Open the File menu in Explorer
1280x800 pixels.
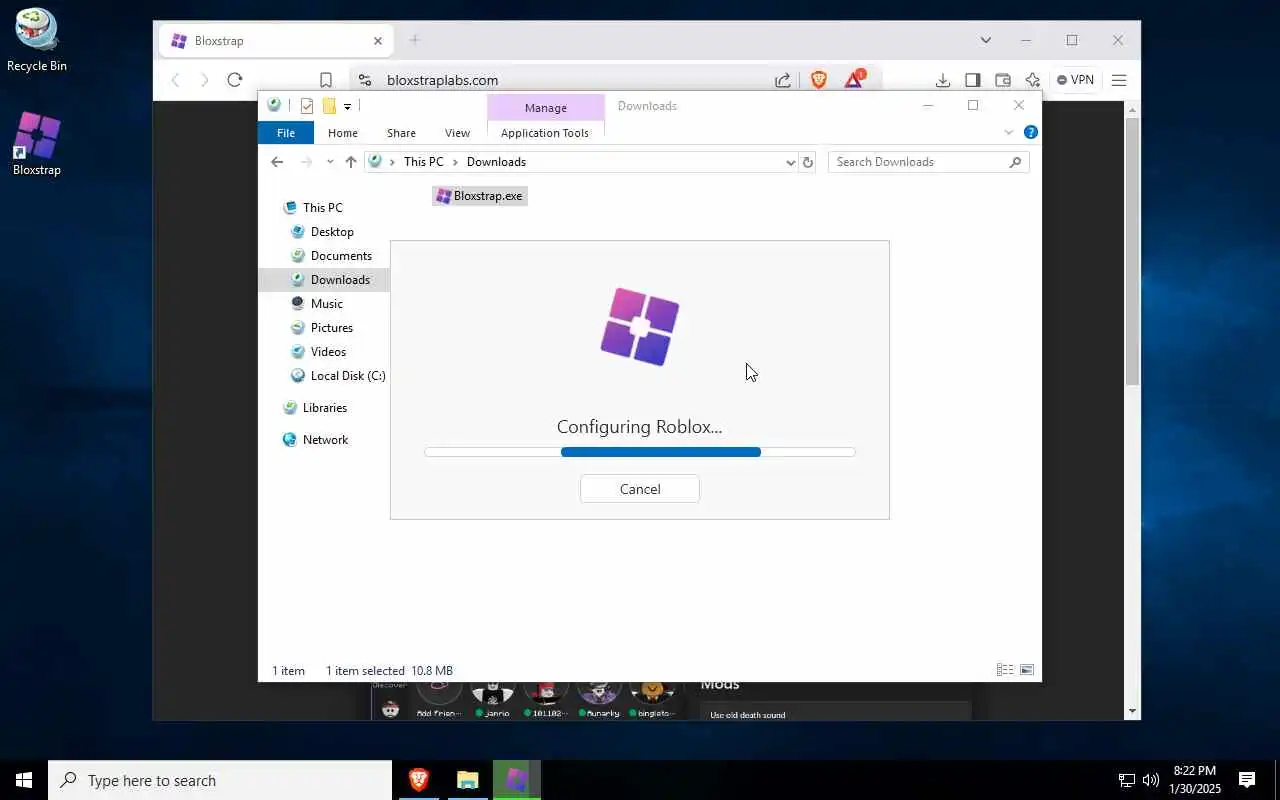click(286, 133)
